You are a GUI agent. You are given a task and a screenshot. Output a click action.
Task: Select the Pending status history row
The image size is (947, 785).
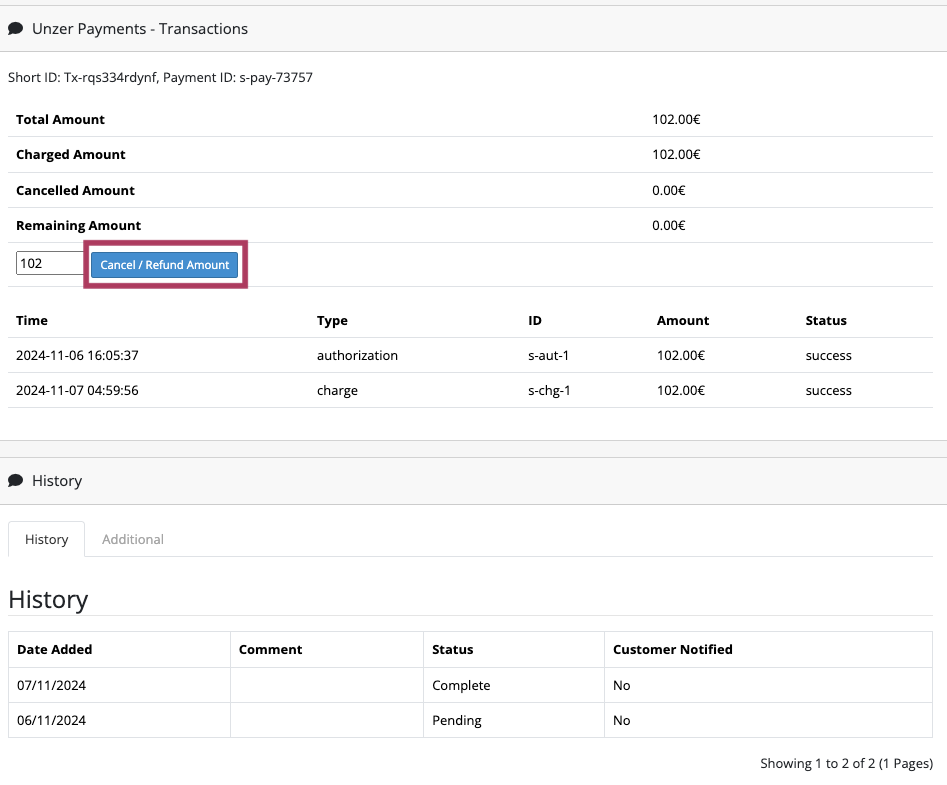coord(470,720)
